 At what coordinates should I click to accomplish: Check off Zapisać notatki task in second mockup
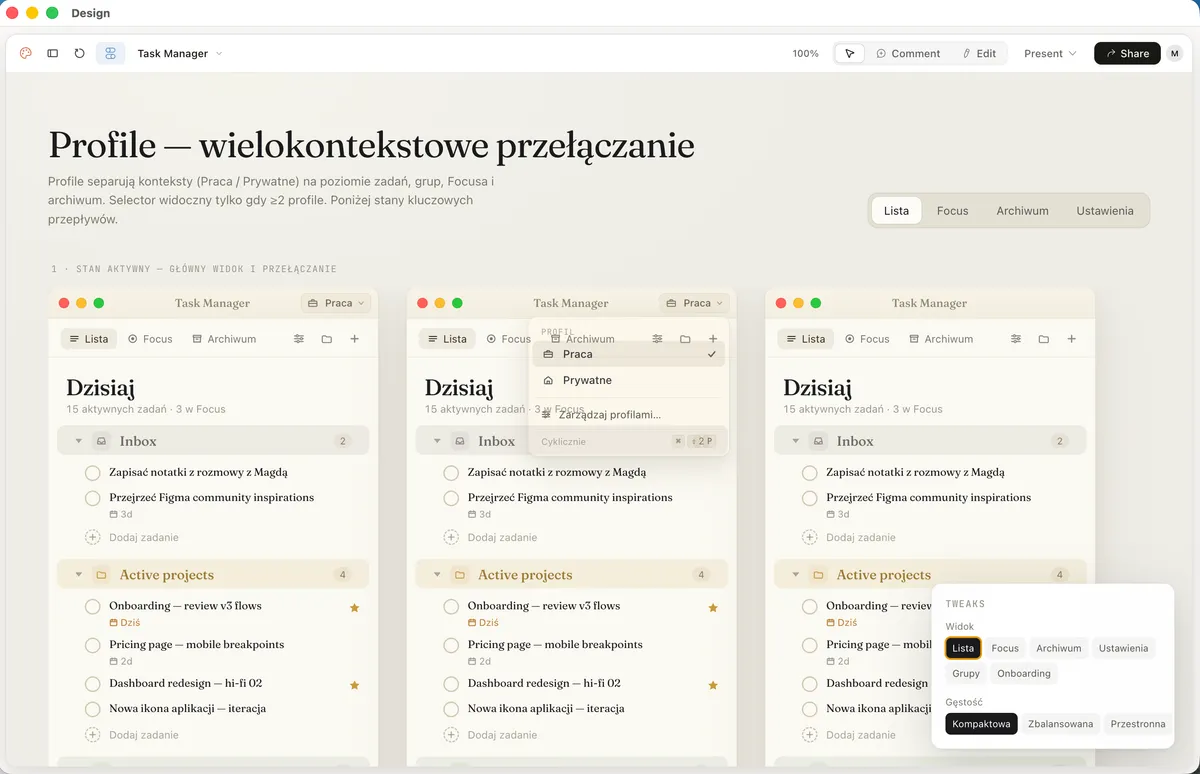(x=451, y=472)
